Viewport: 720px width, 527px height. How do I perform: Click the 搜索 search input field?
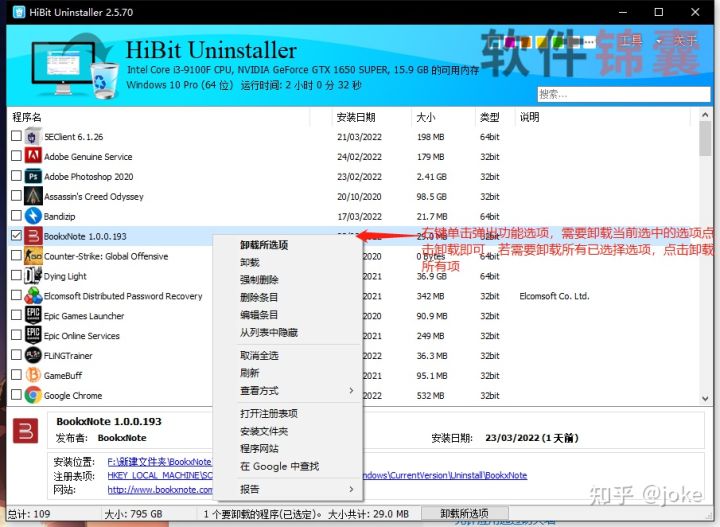point(624,95)
